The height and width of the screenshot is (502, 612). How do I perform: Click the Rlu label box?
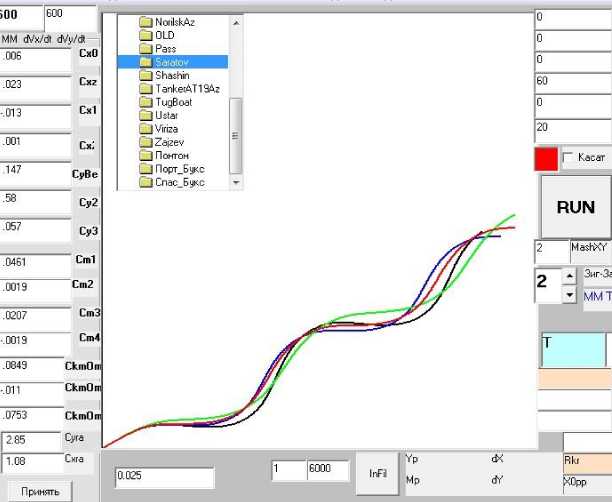[587, 464]
